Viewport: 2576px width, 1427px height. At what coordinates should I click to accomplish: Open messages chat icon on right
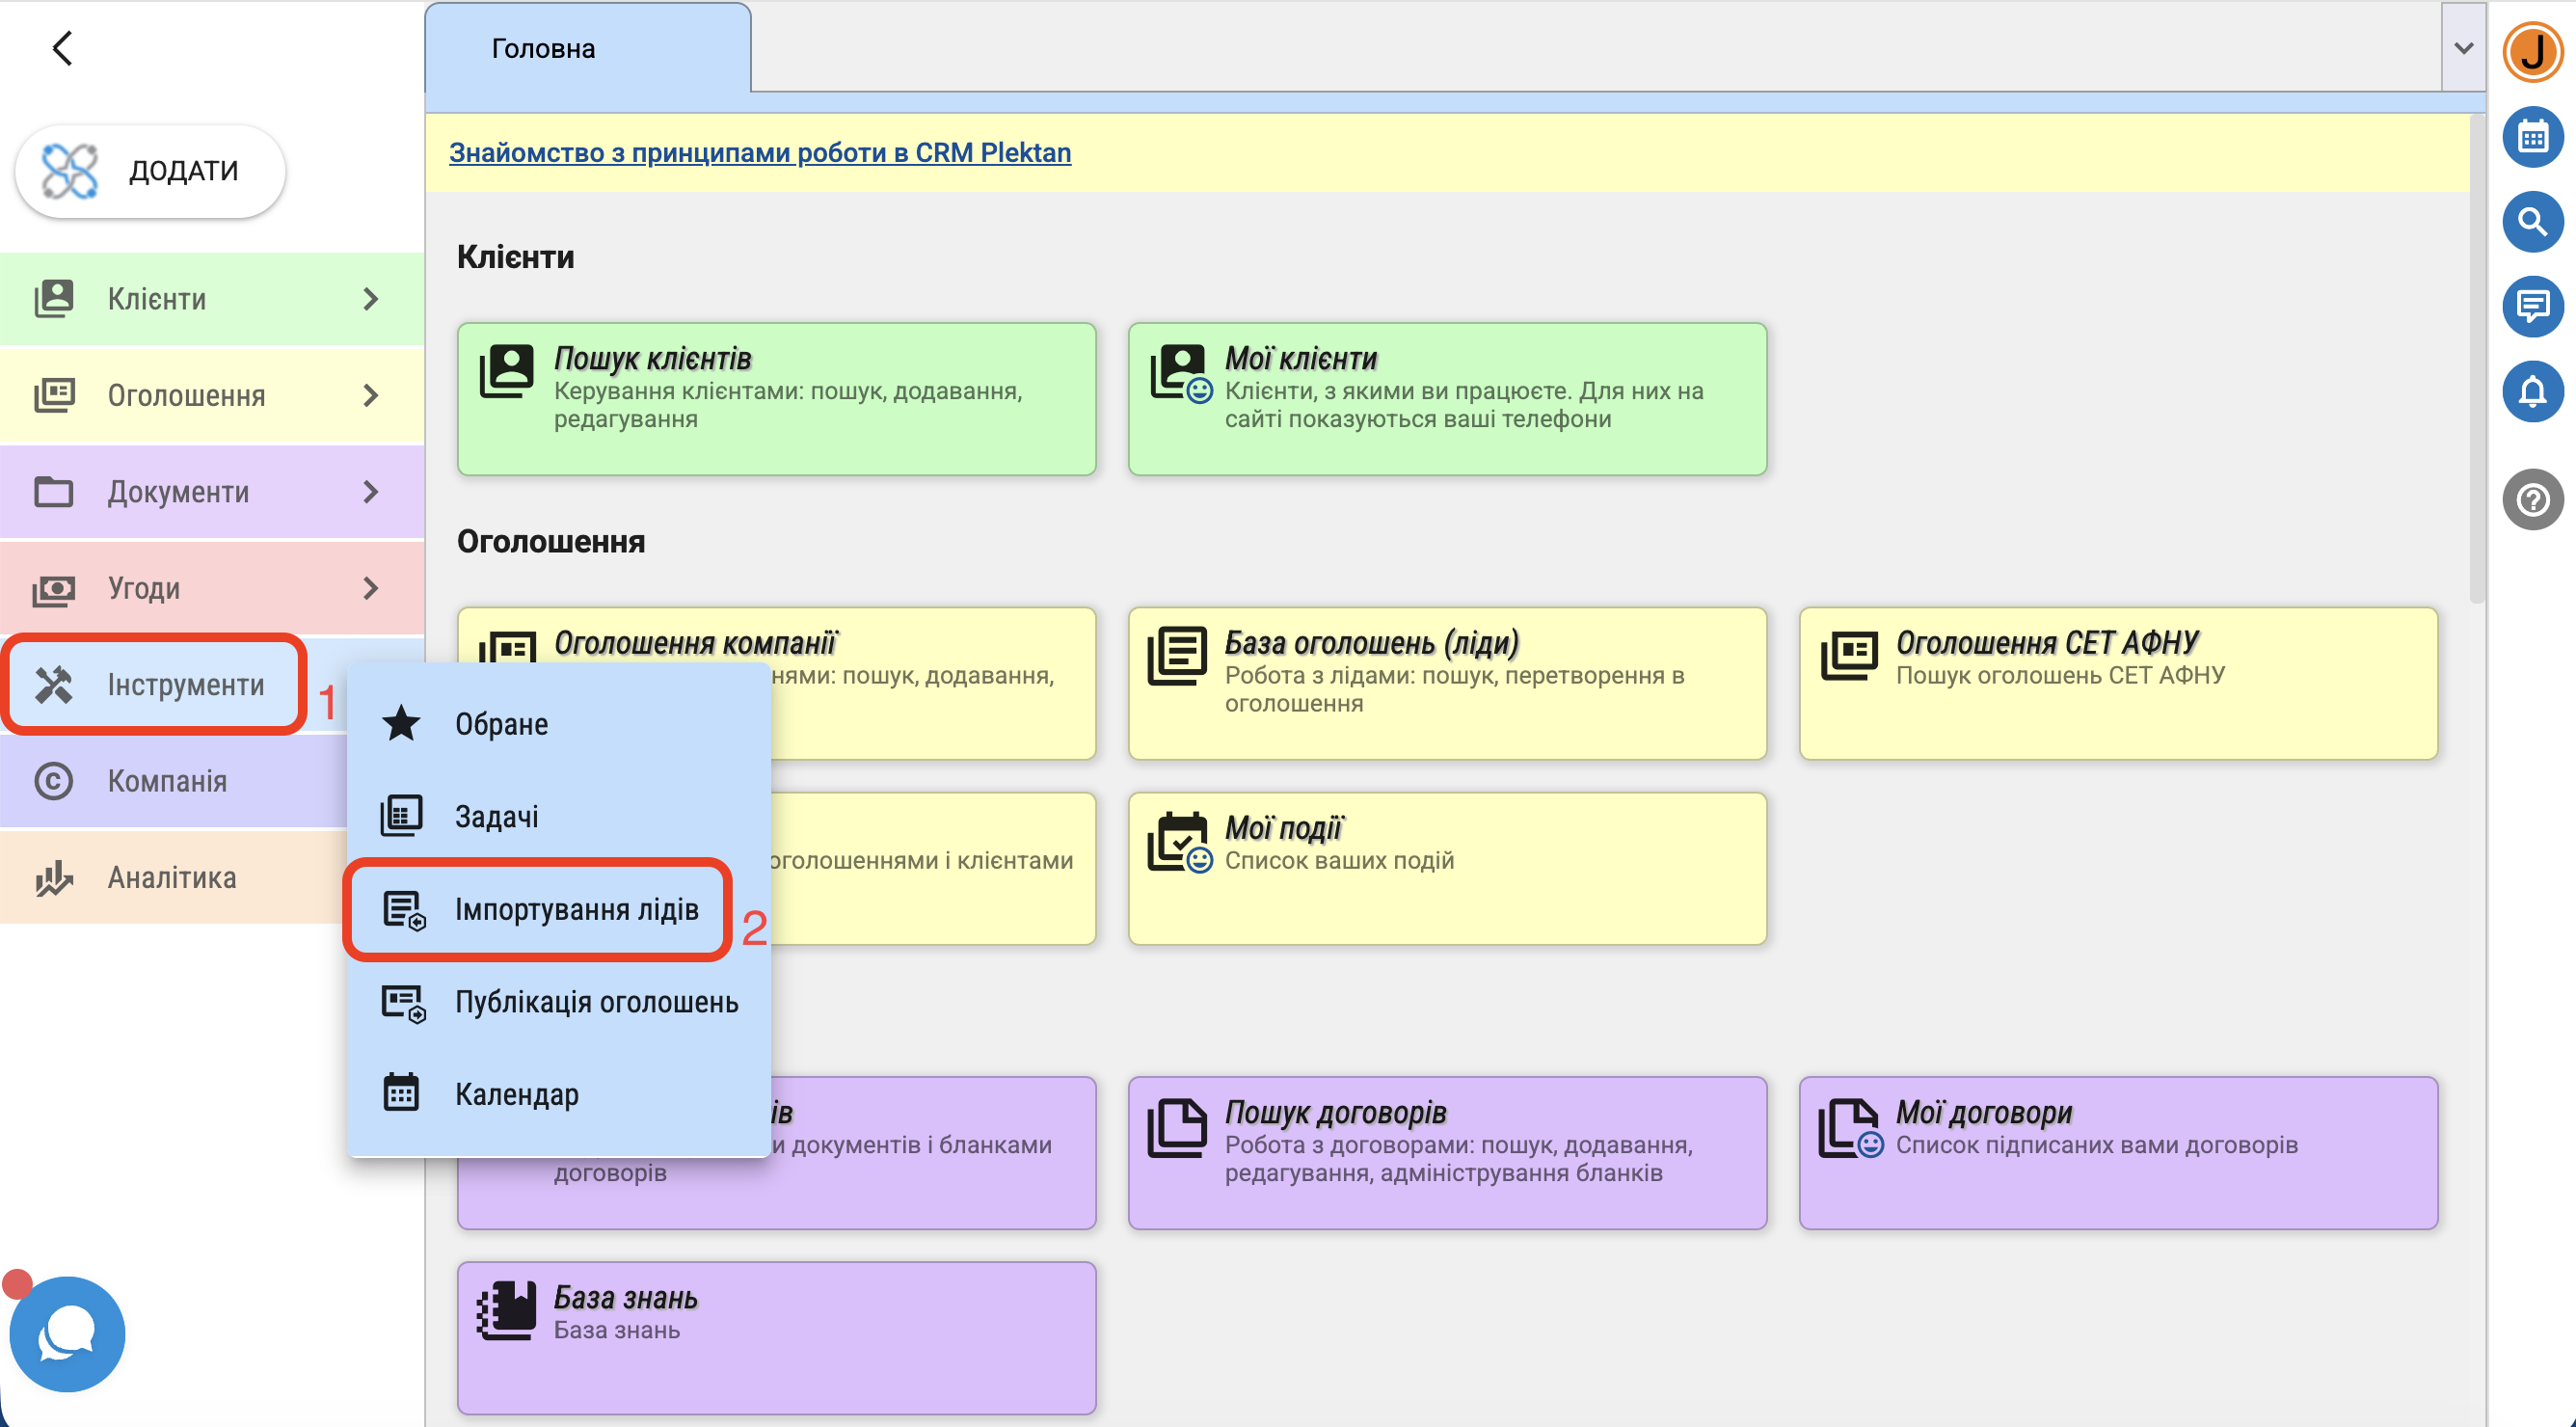coord(2531,305)
